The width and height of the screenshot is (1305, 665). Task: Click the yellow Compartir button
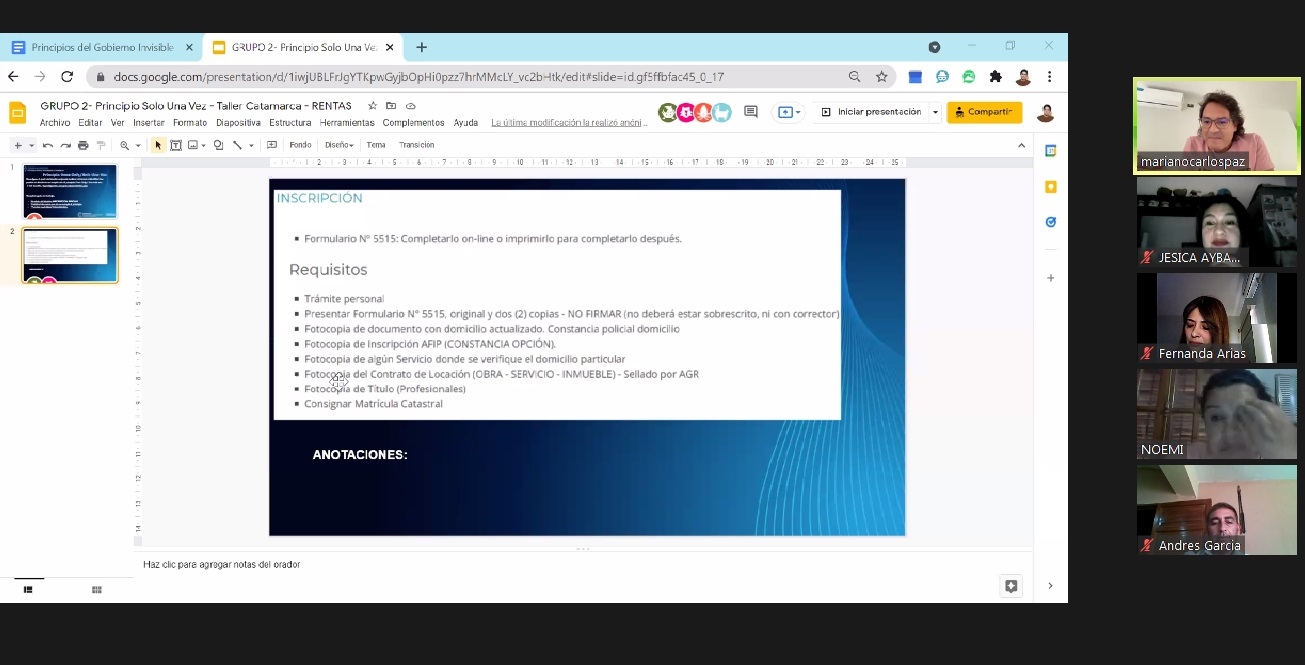(x=984, y=112)
